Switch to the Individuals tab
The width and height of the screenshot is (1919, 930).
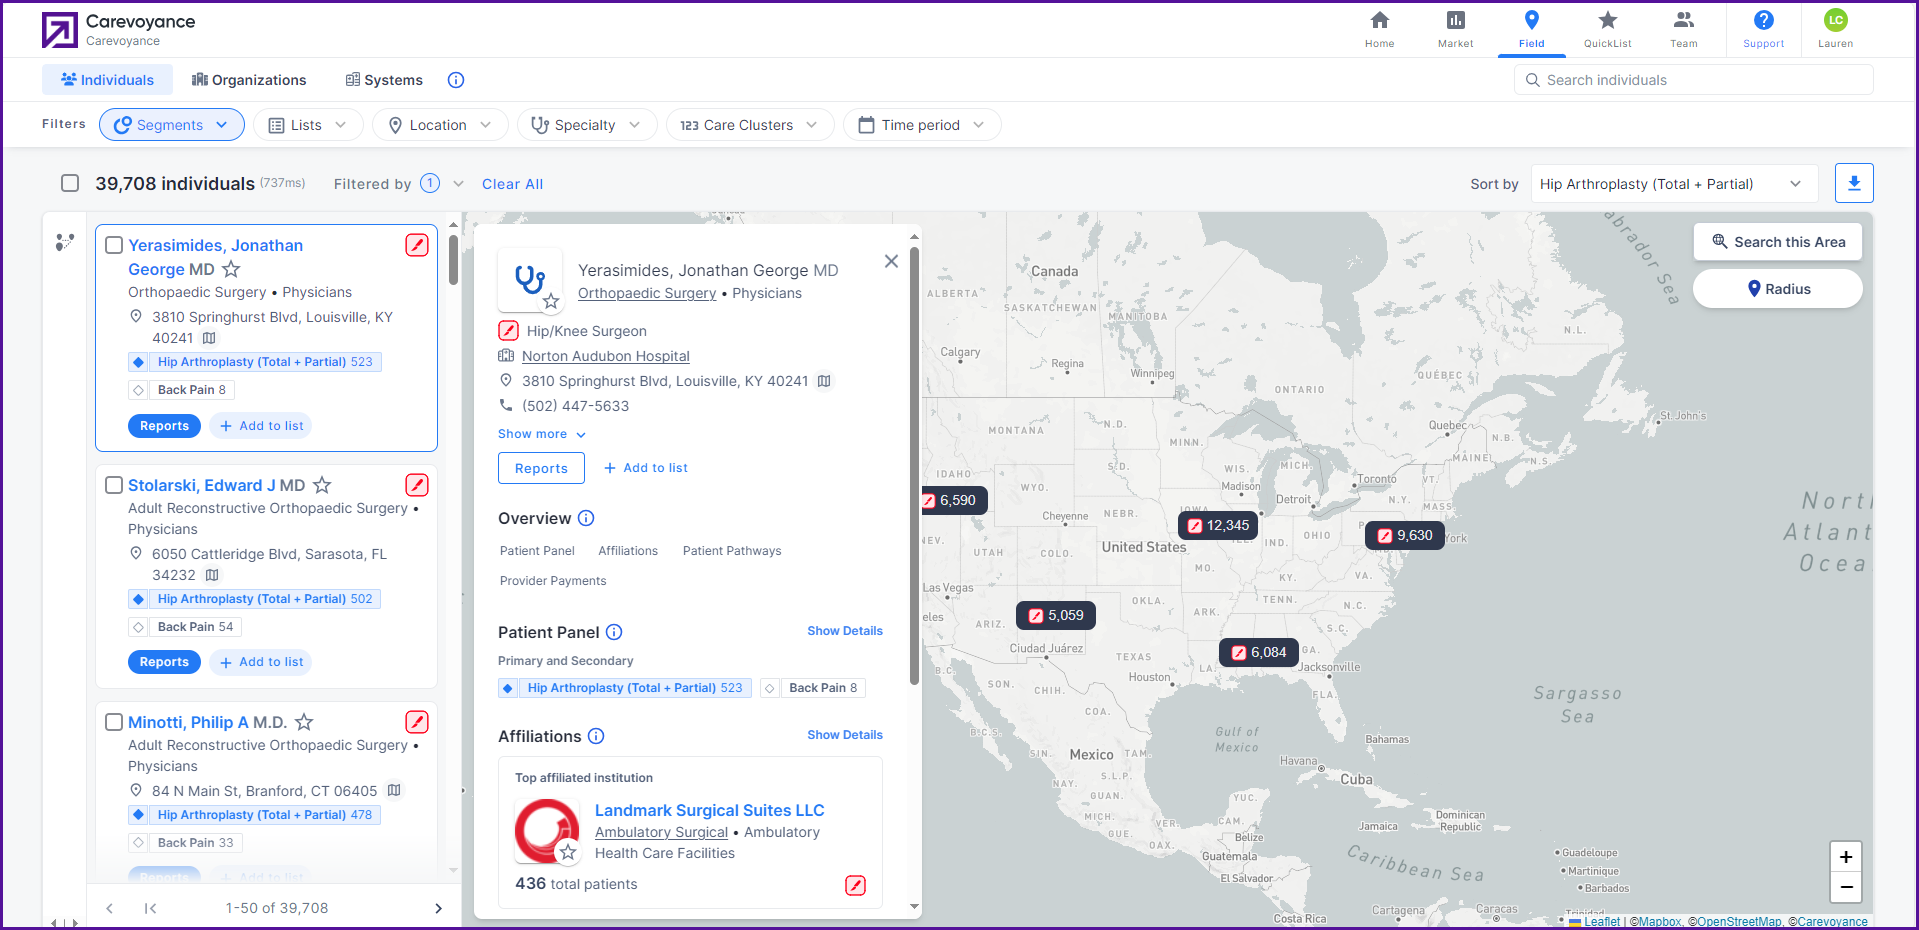(x=107, y=80)
